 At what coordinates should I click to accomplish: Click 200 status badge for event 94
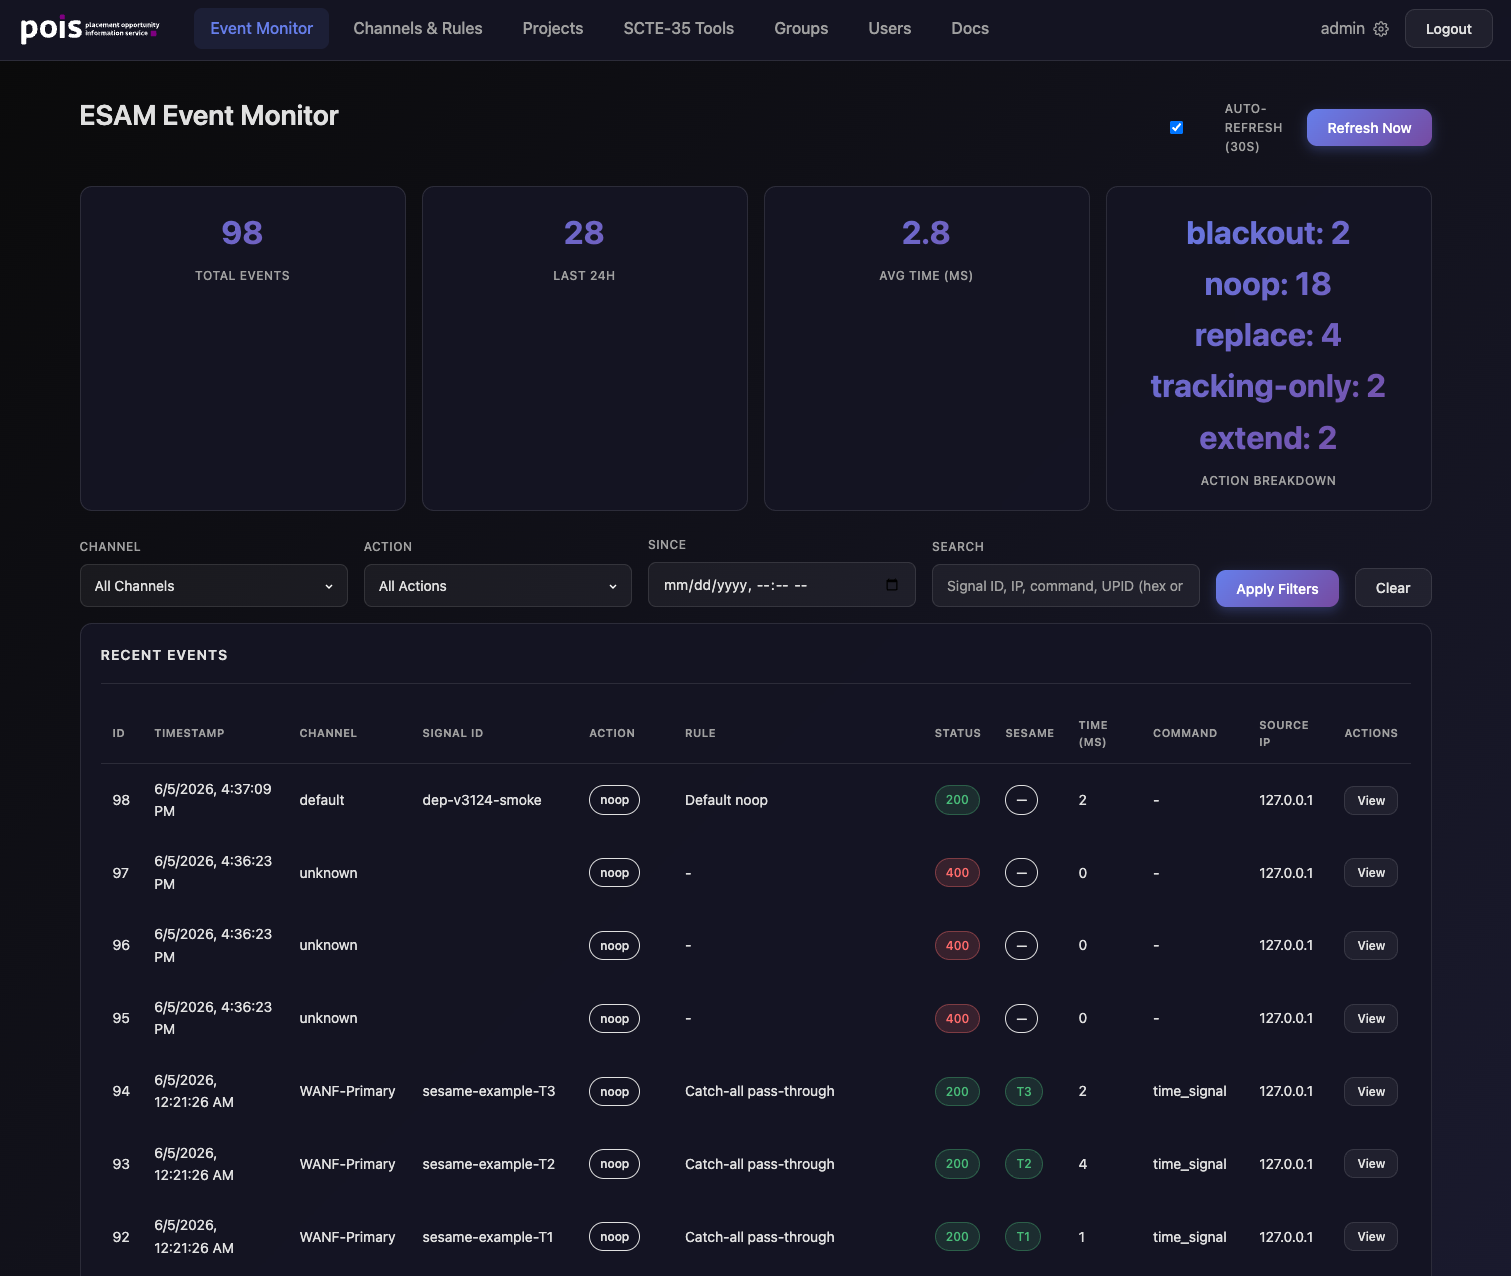957,1092
